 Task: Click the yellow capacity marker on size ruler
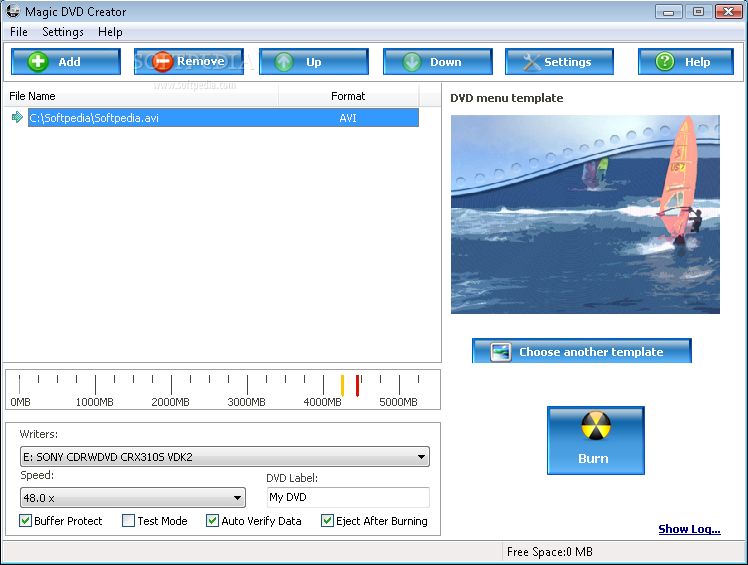(x=342, y=386)
